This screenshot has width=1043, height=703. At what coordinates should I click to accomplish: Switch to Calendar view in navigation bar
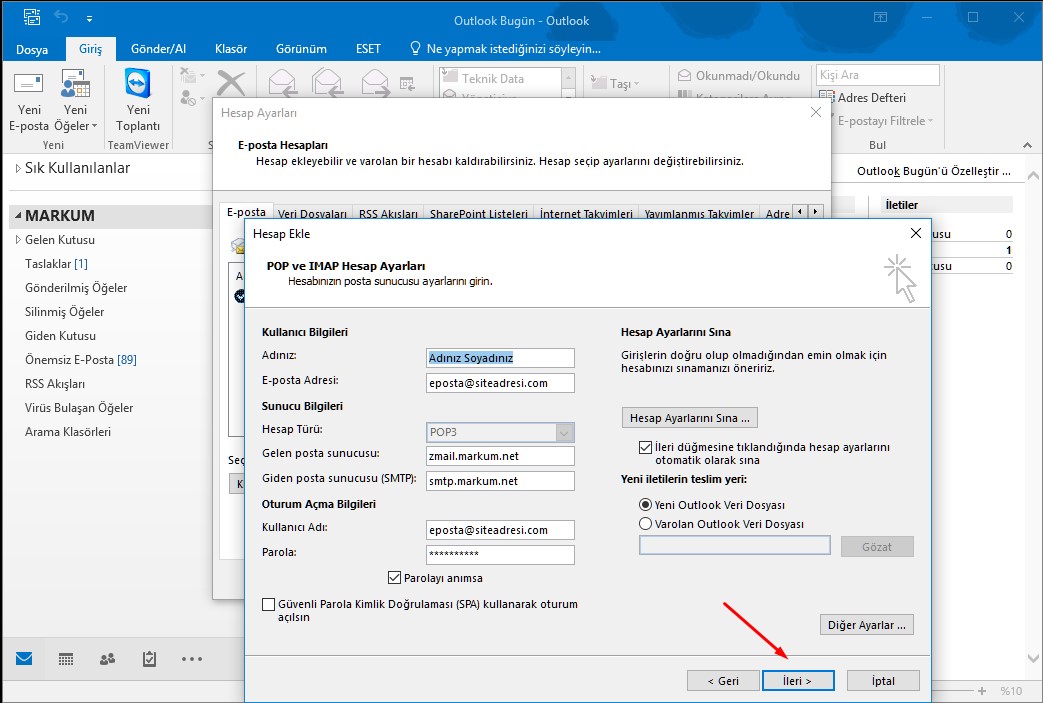66,659
